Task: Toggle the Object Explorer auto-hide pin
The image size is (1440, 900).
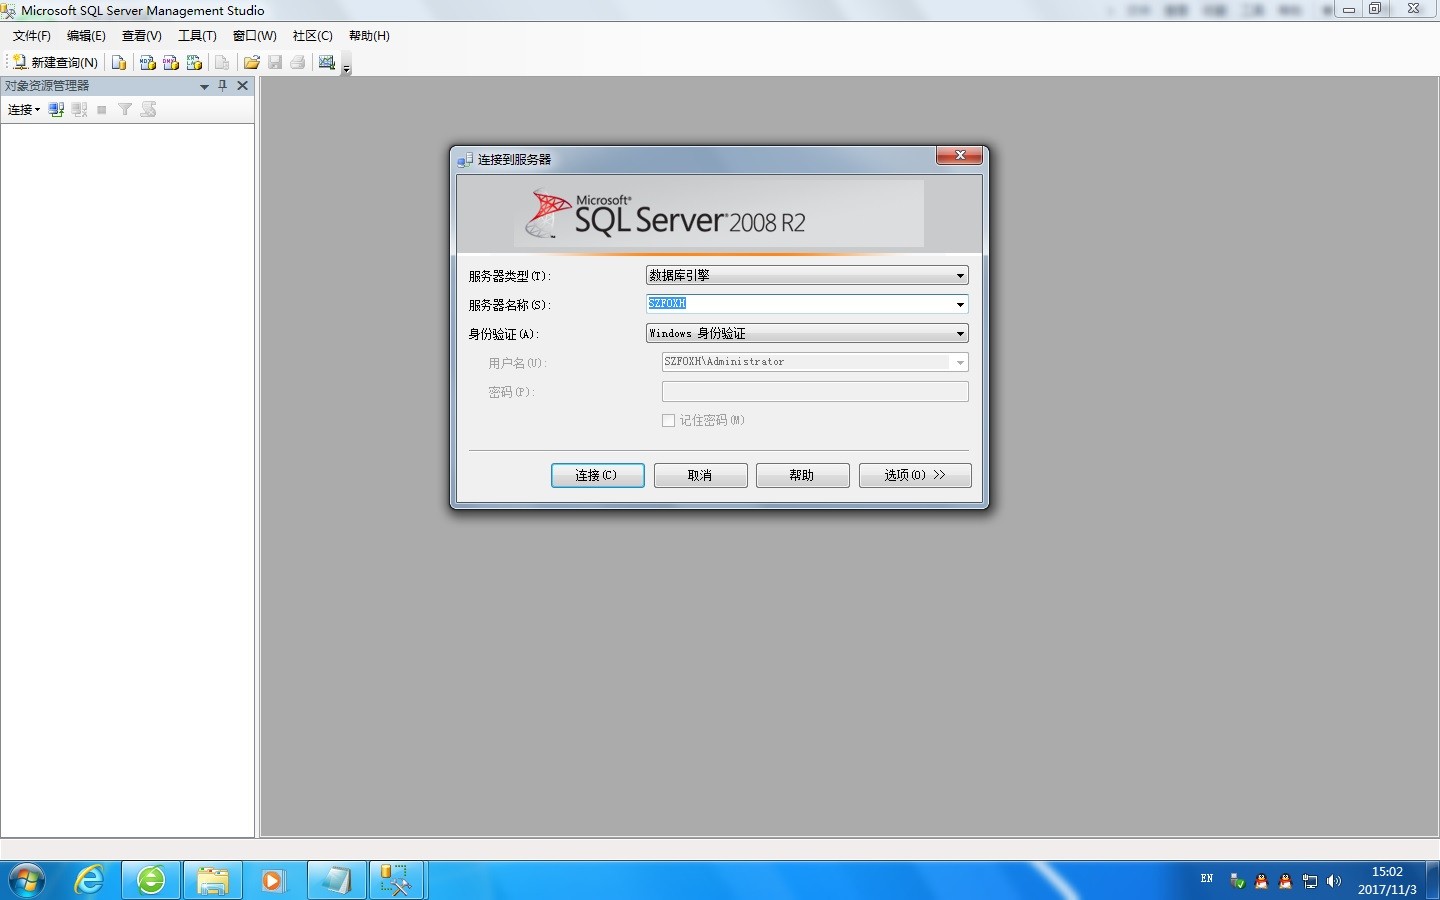Action: pyautogui.click(x=223, y=86)
